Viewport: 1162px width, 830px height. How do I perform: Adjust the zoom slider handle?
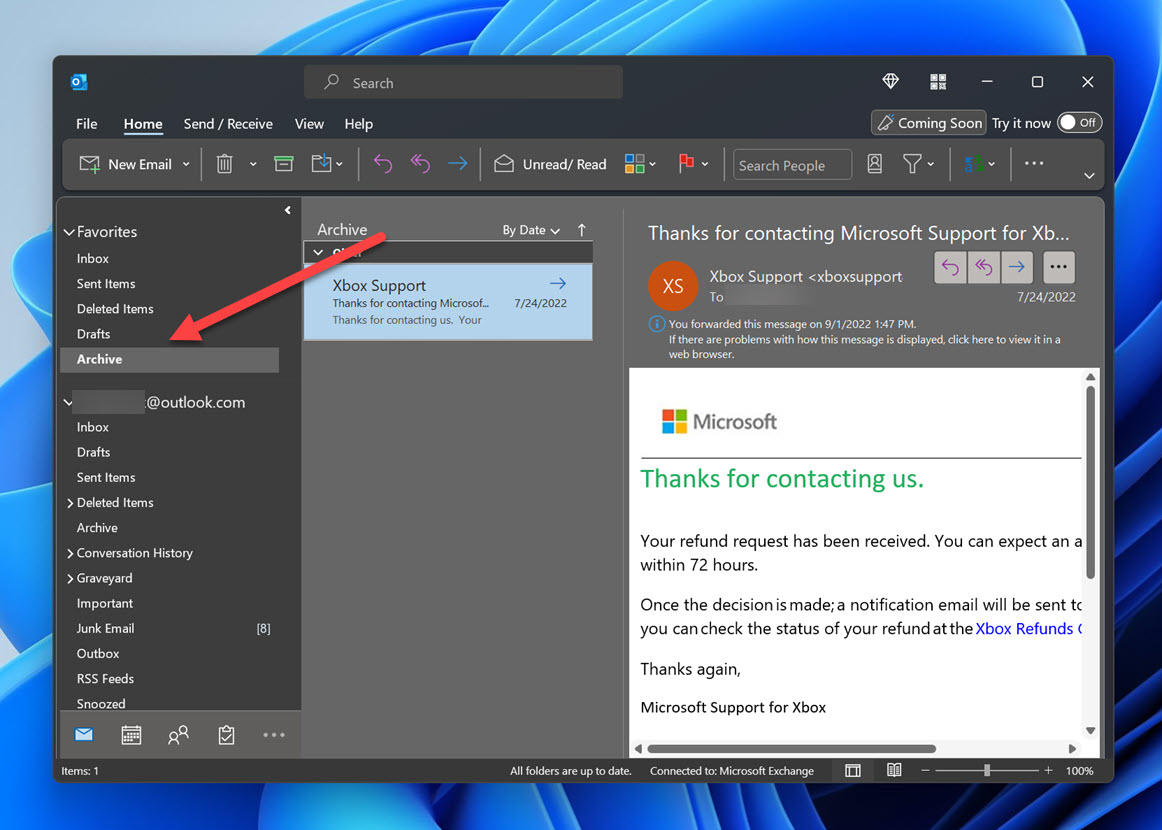pyautogui.click(x=986, y=771)
